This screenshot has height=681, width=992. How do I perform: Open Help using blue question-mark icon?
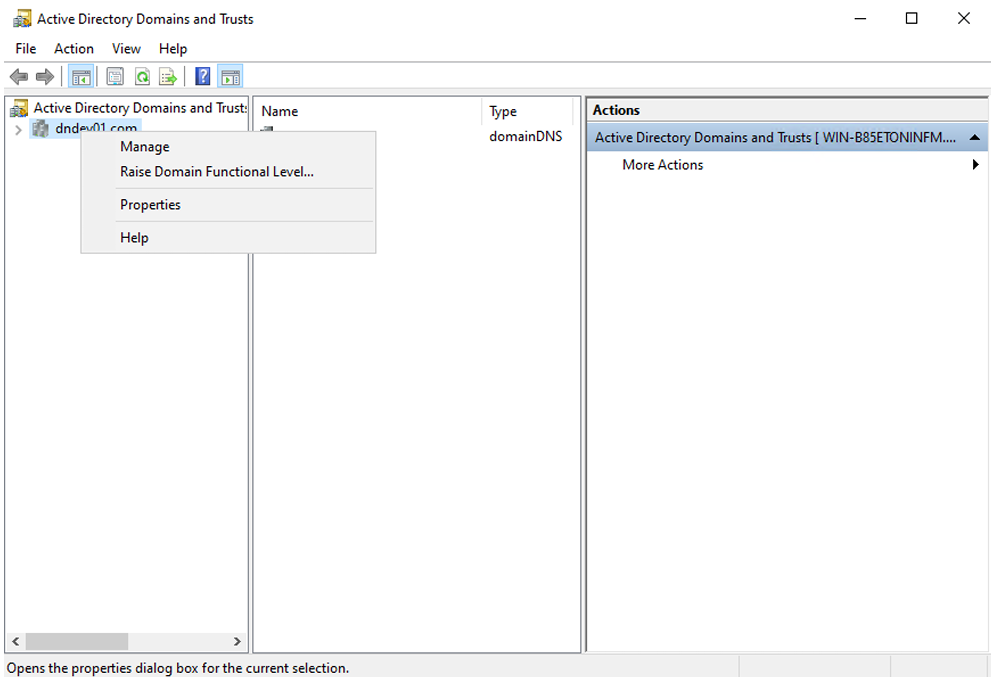point(202,77)
